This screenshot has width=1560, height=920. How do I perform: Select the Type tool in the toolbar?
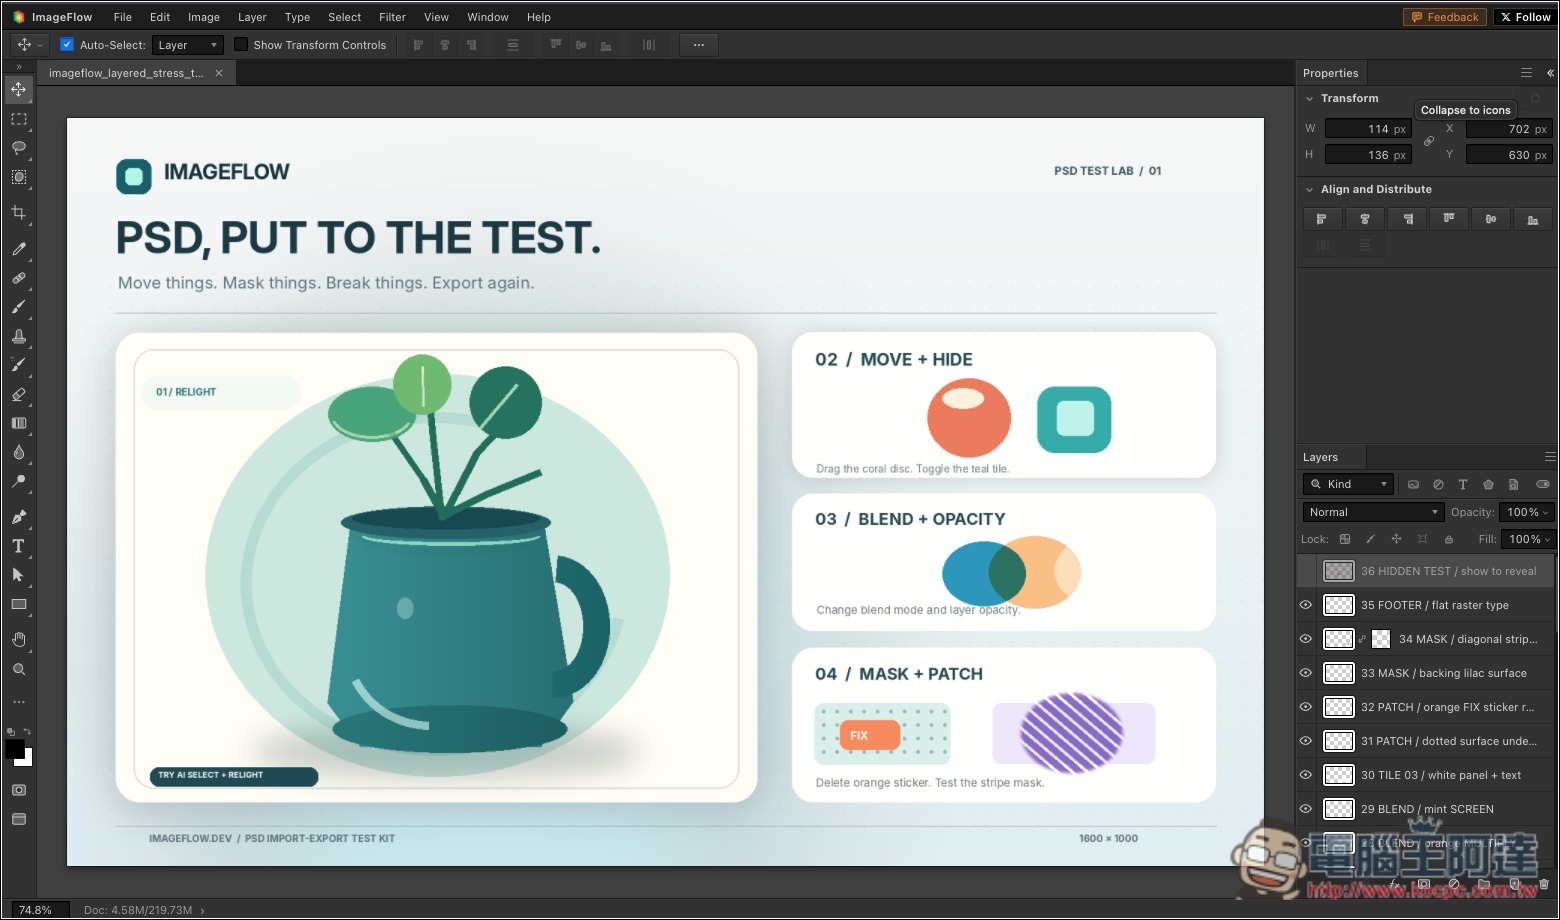click(19, 546)
